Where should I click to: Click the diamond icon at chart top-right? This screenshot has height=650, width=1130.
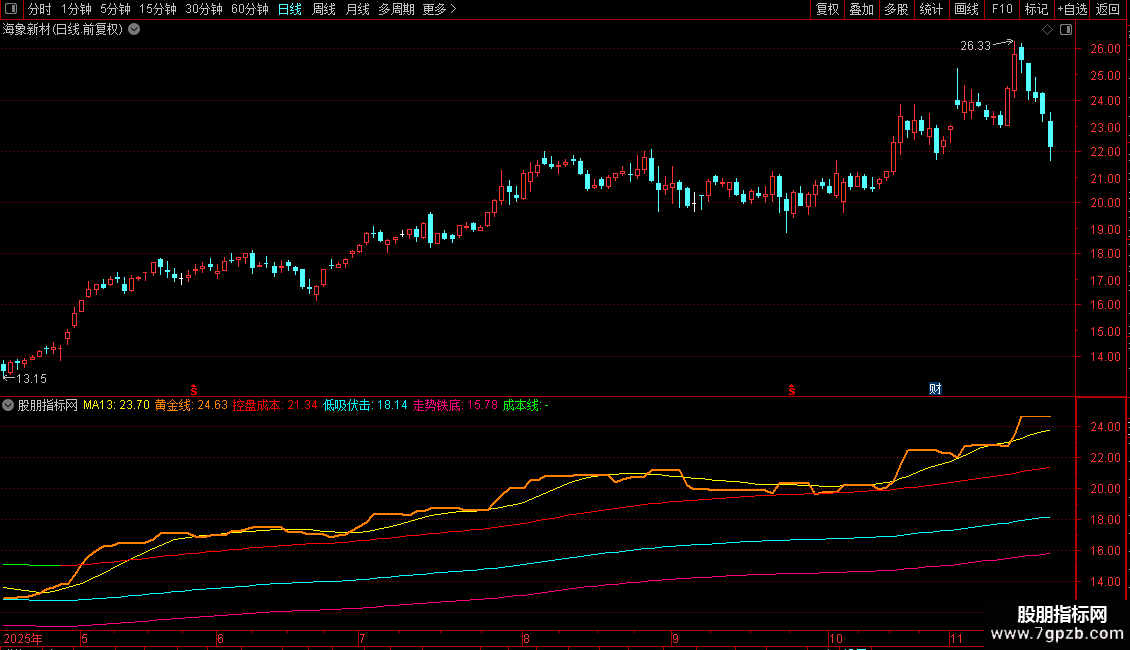pos(1047,30)
